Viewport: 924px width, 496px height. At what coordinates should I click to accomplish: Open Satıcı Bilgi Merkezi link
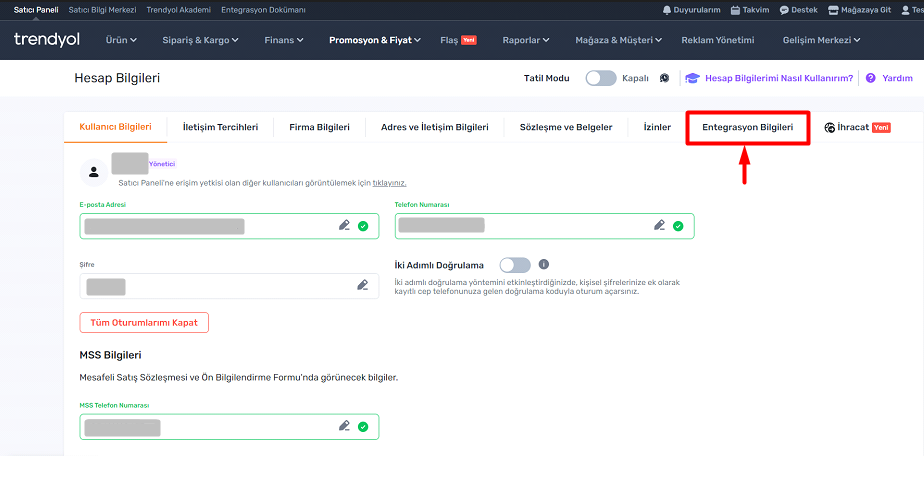pyautogui.click(x=103, y=10)
